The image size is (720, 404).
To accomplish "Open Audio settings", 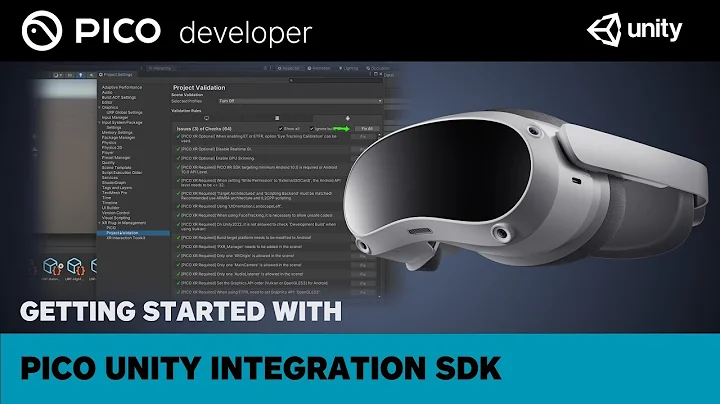I will [x=107, y=92].
